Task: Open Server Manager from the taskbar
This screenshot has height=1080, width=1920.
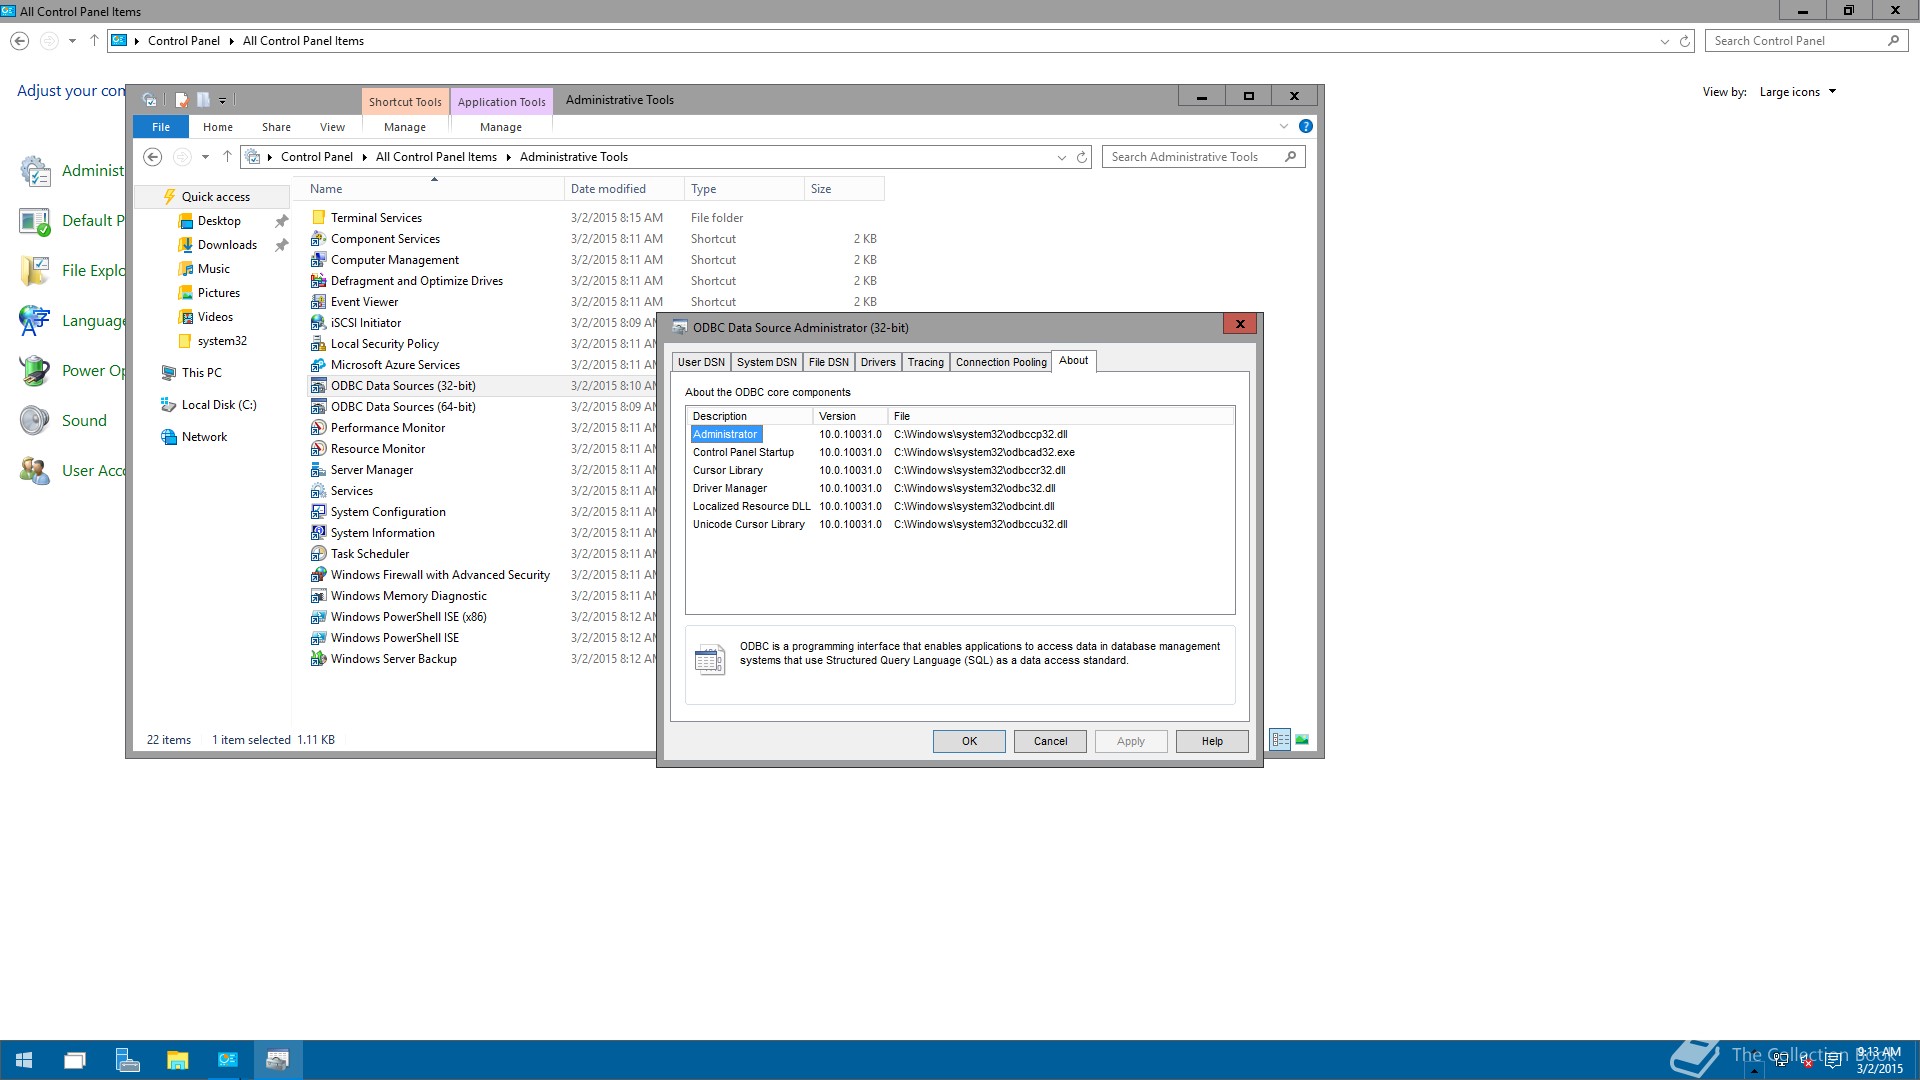Action: point(127,1060)
